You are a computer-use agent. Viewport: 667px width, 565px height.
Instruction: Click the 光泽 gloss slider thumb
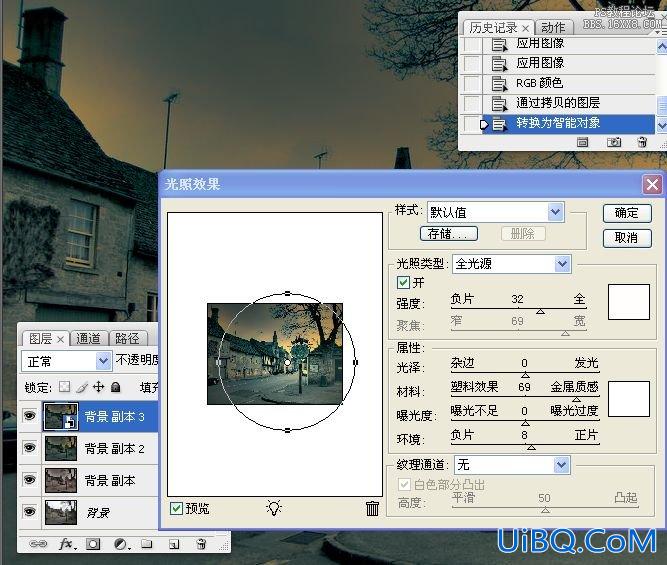coord(525,375)
